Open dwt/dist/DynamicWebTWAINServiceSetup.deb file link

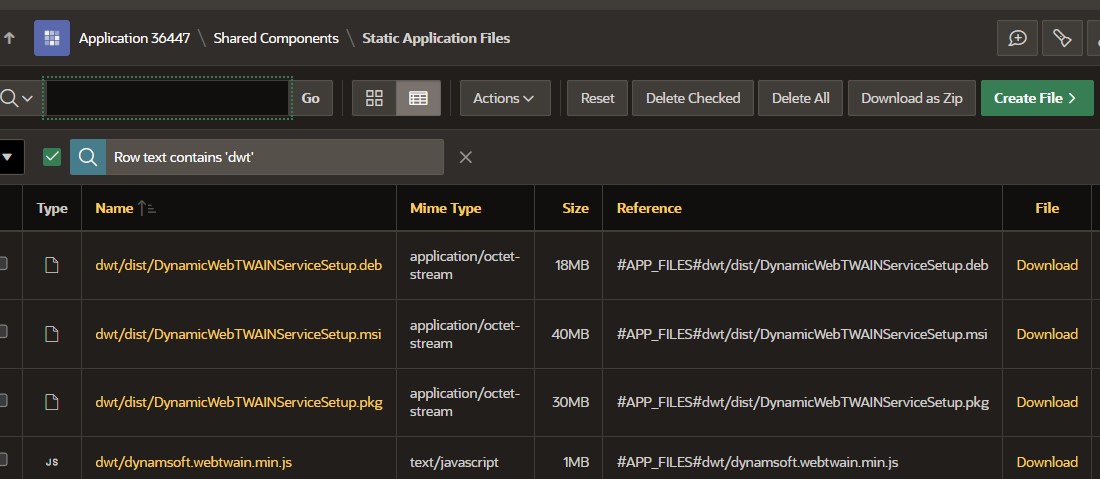[239, 265]
